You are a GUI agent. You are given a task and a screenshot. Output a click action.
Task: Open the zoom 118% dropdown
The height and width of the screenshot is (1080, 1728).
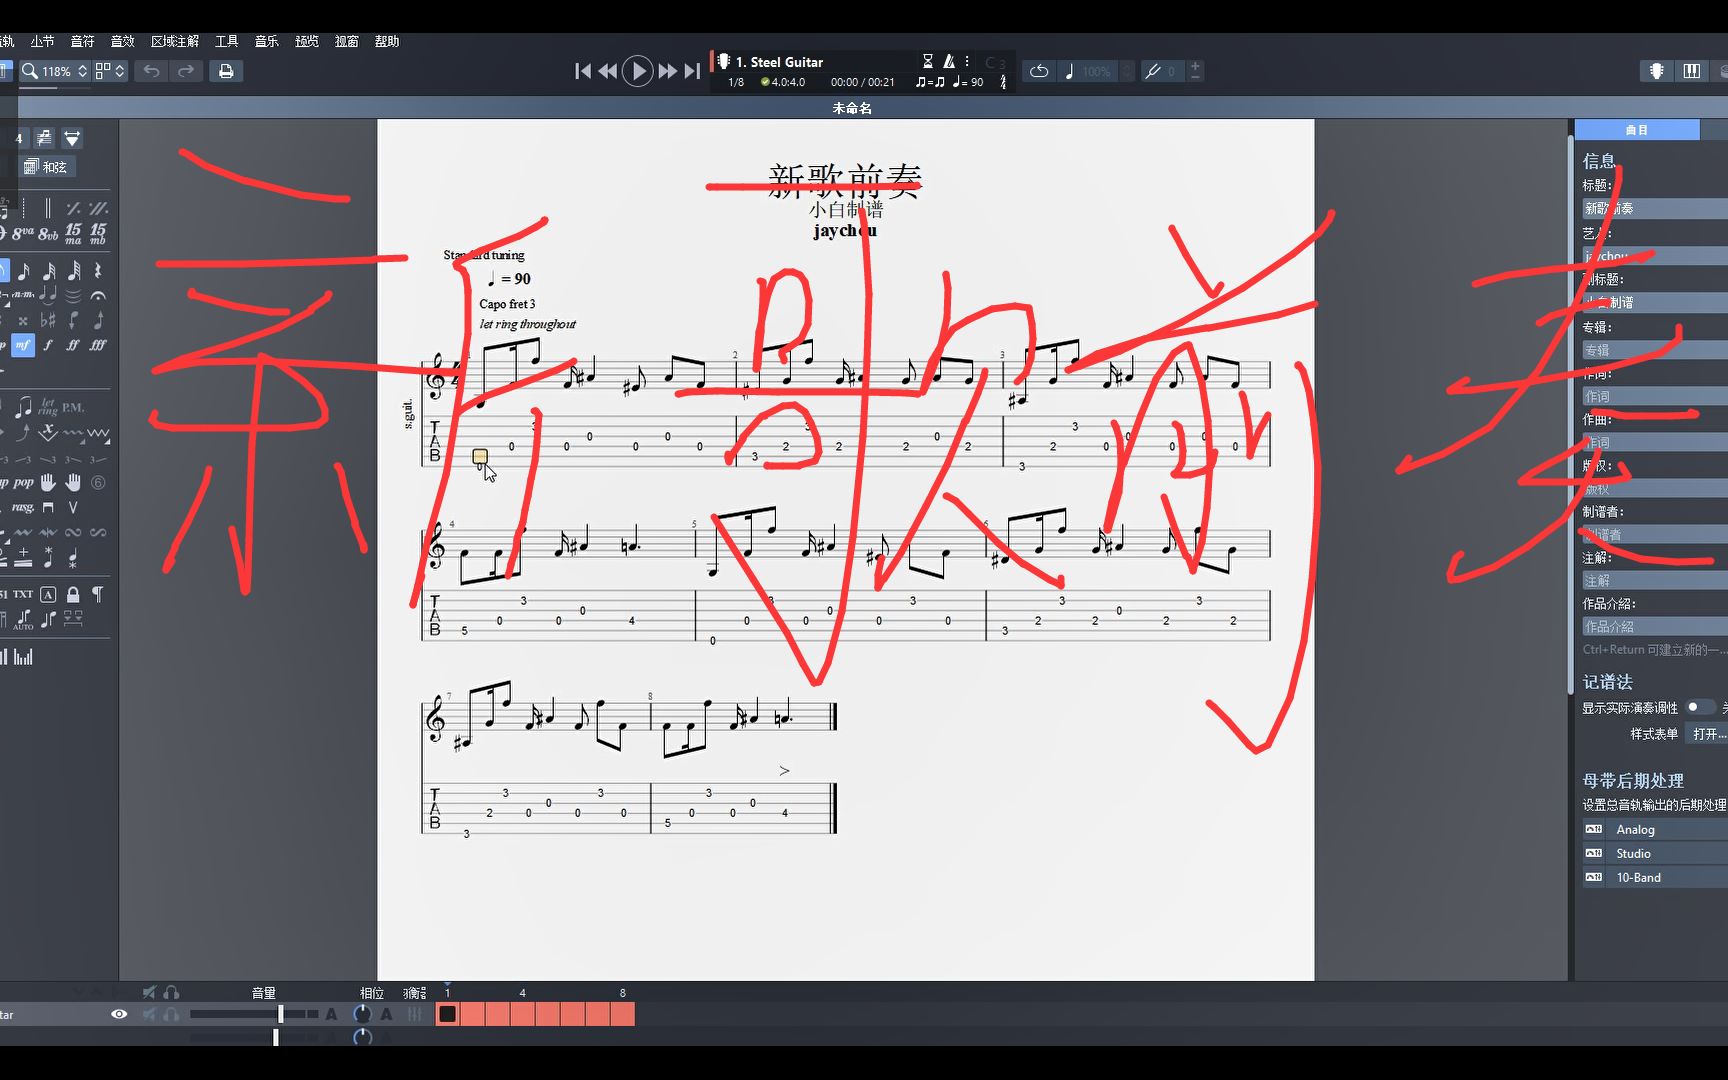(55, 71)
